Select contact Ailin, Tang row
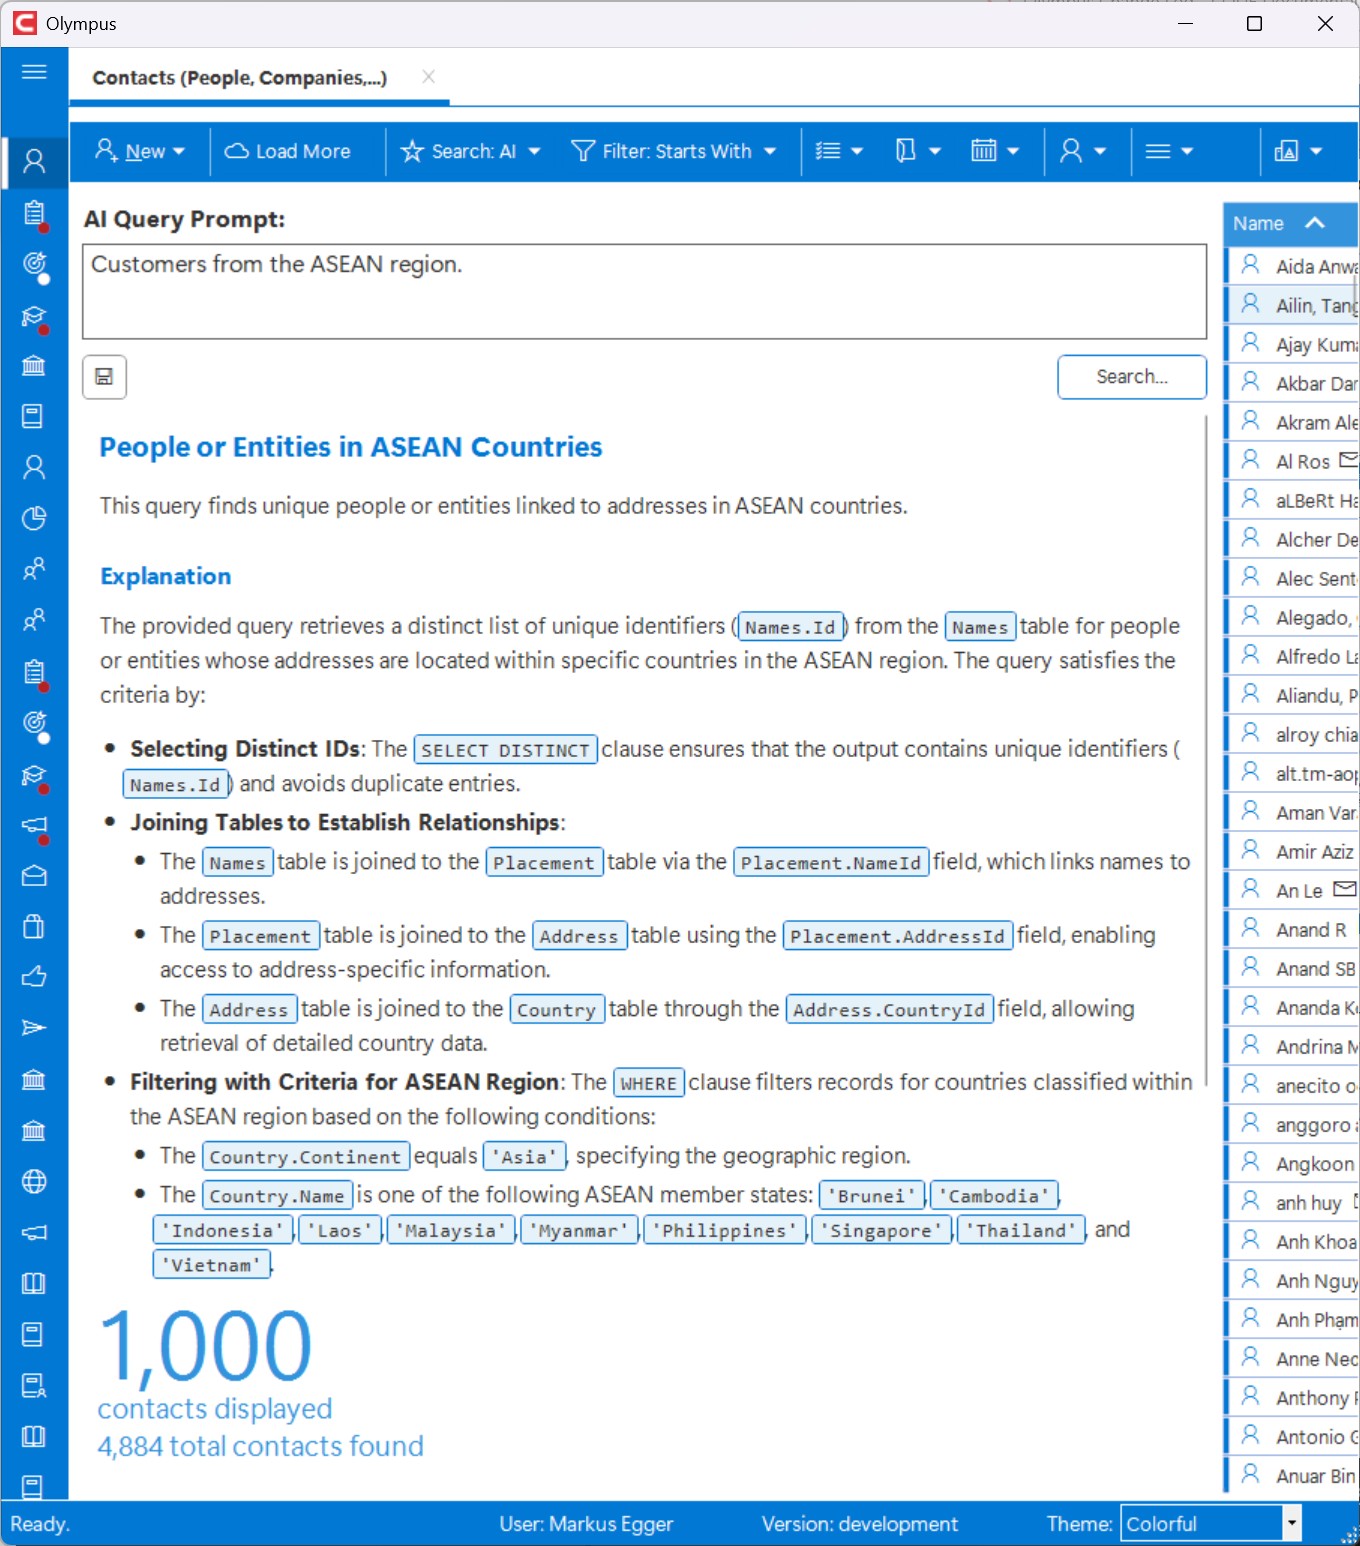1360x1546 pixels. [1292, 305]
